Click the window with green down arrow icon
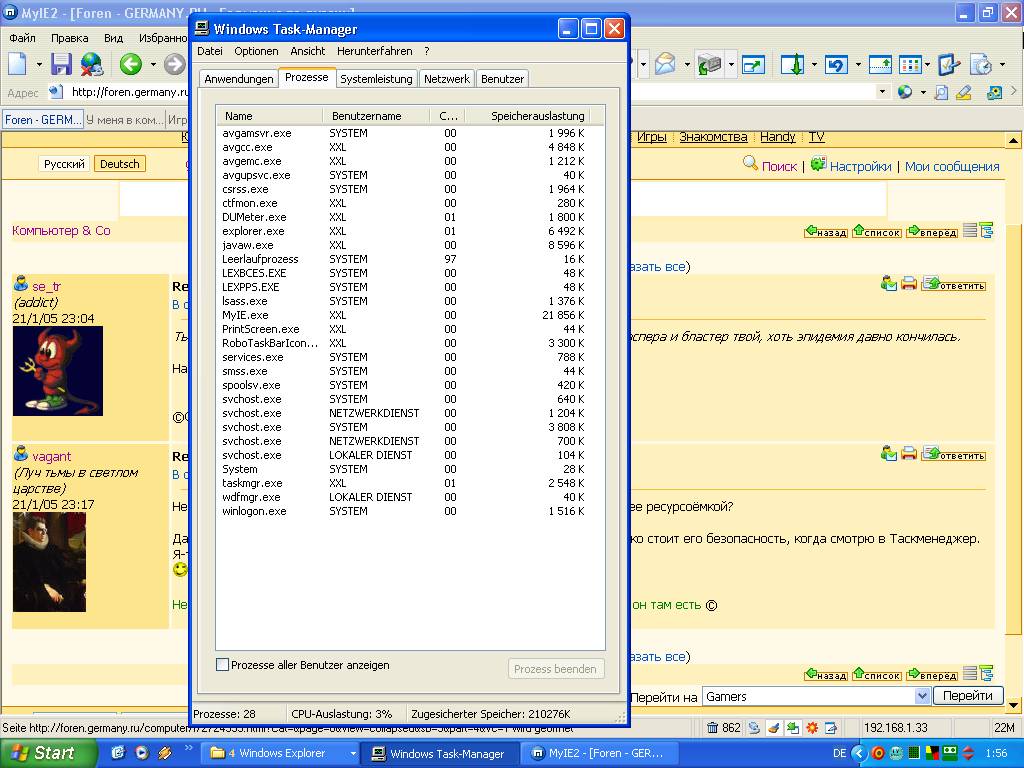Screen dimensions: 1024x768 pyautogui.click(x=792, y=64)
